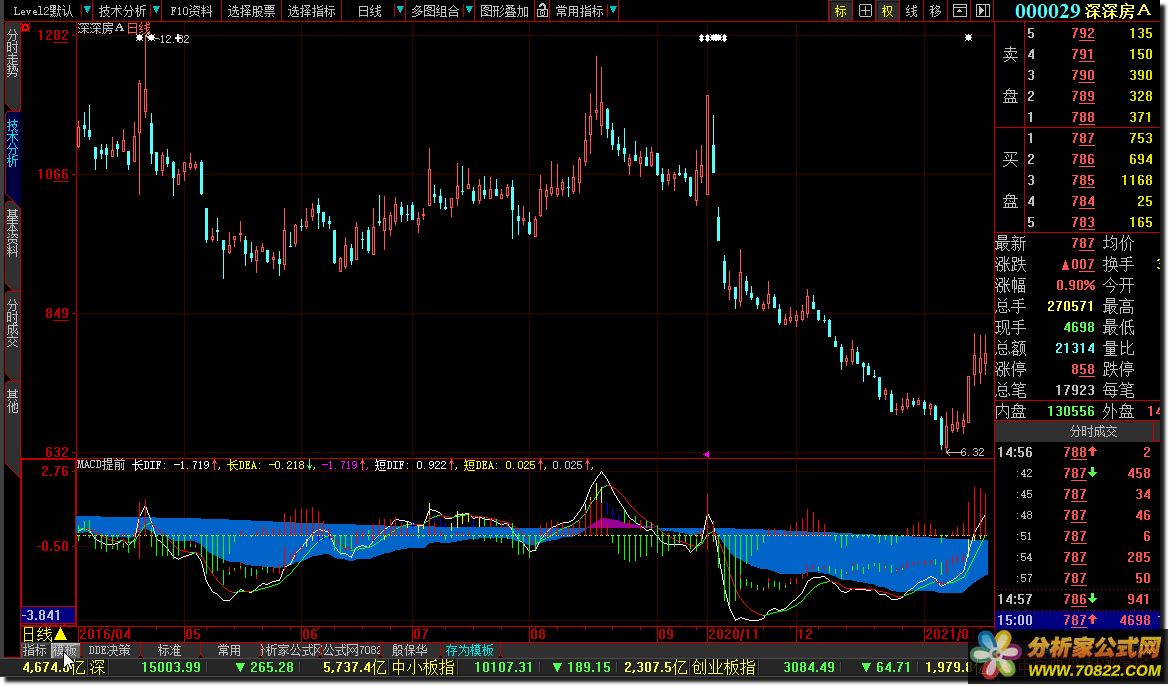The height and width of the screenshot is (686, 1170).
Task: Click 总手 value 270571
Action: (x=1071, y=306)
